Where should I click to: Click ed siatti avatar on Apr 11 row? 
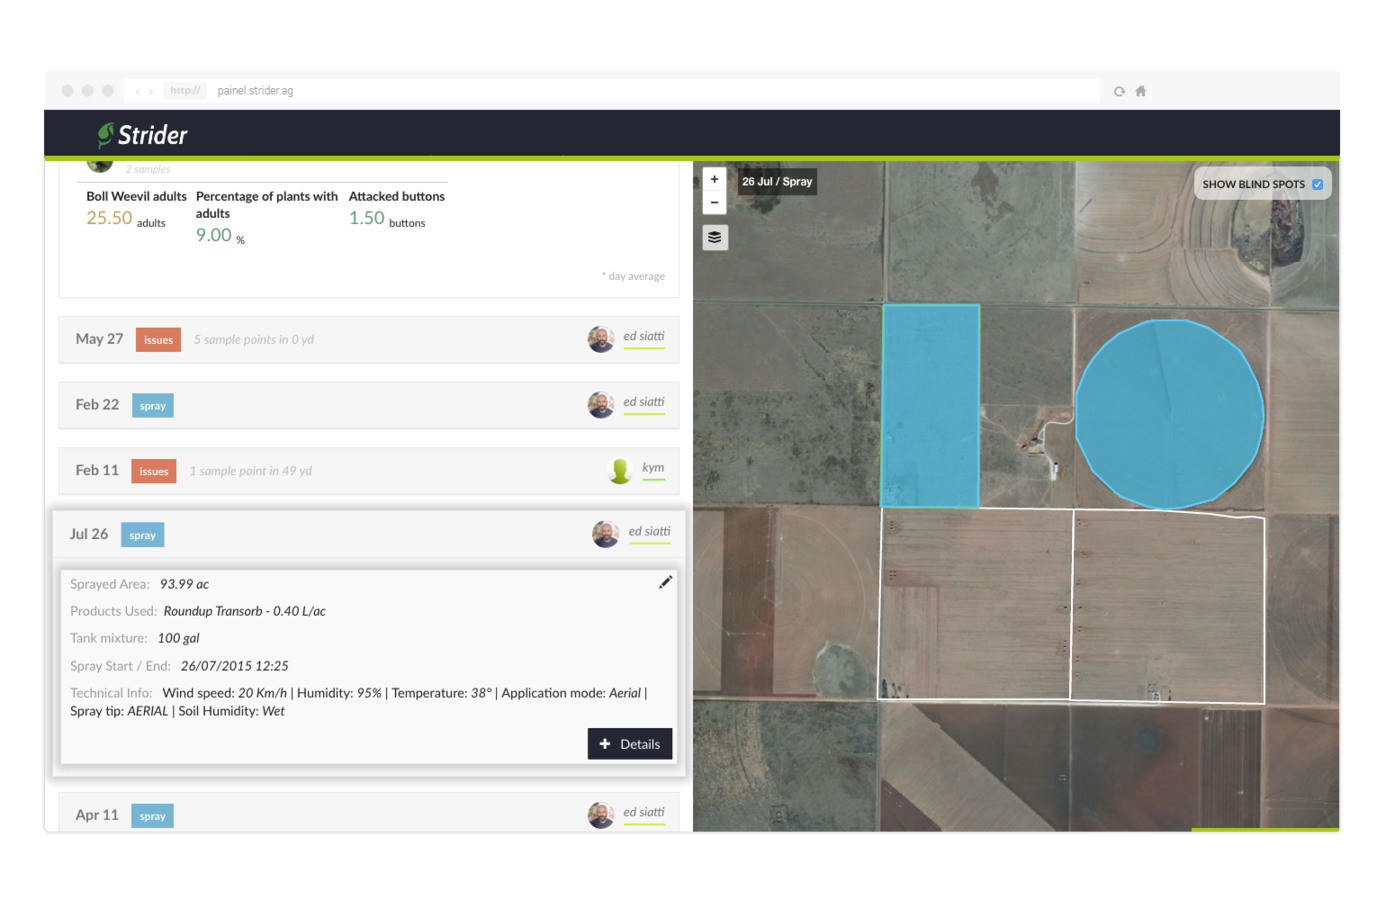tap(601, 815)
